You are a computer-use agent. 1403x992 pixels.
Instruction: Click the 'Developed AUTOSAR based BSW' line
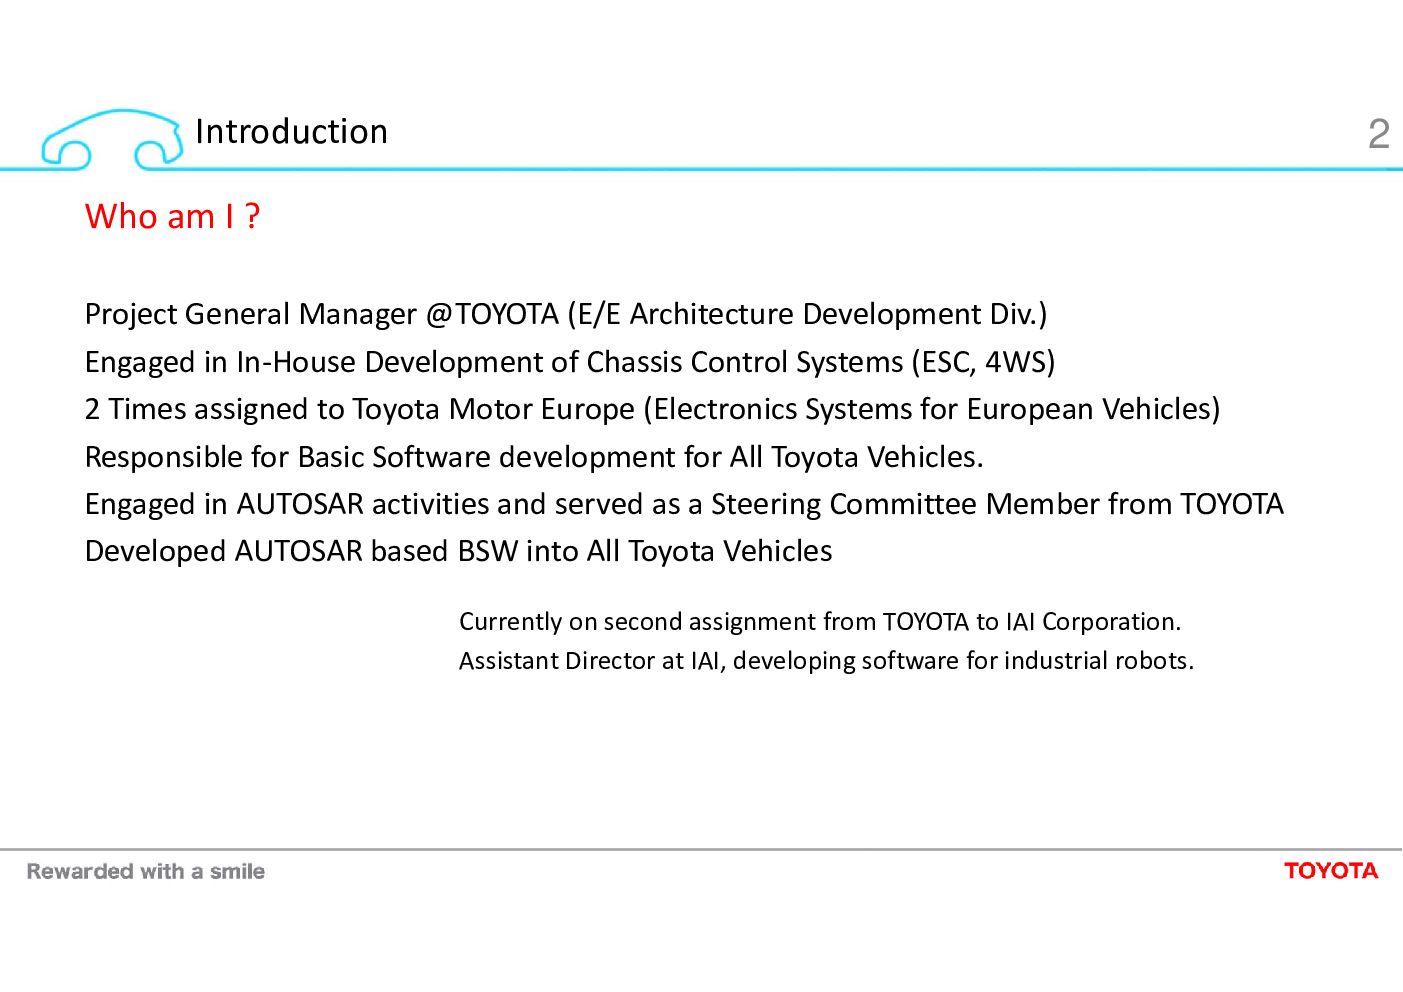[x=458, y=551]
